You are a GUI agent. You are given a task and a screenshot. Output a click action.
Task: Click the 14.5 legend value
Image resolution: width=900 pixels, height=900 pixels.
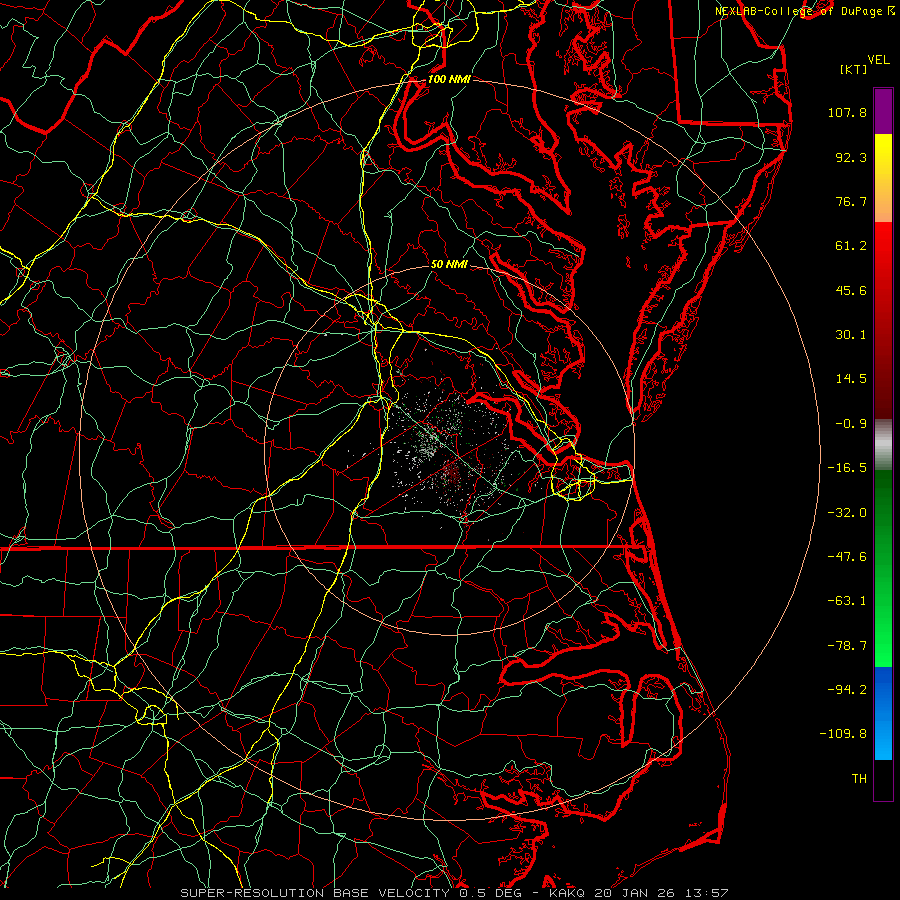pos(851,379)
